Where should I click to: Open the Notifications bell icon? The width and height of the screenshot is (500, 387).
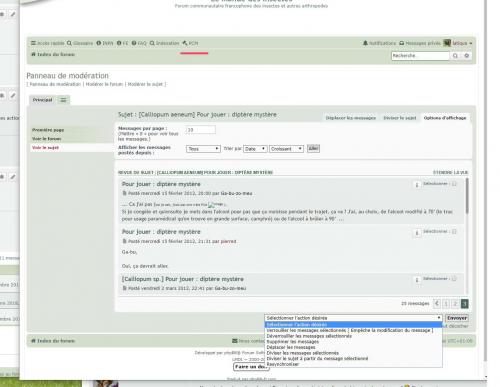pos(365,43)
